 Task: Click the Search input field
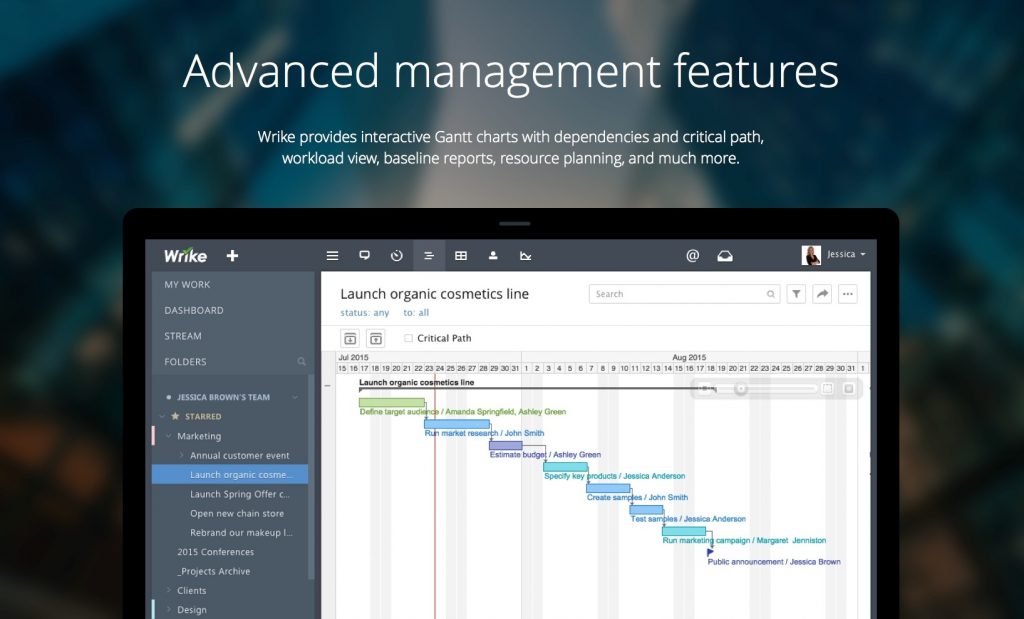tap(680, 294)
